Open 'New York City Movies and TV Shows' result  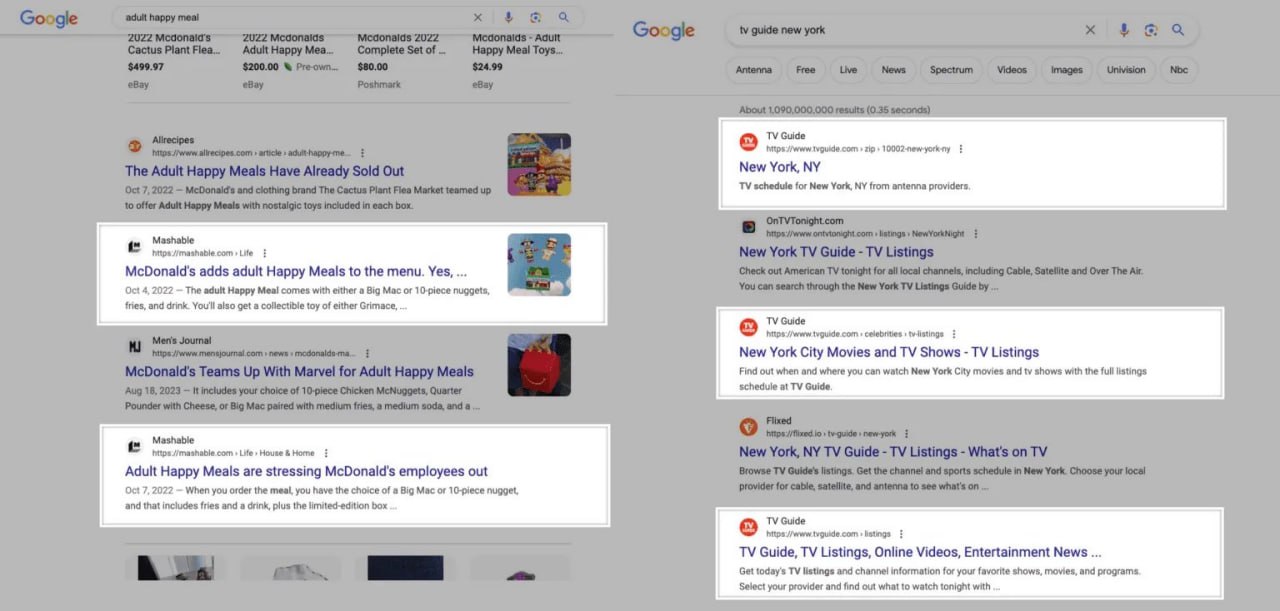coord(889,352)
